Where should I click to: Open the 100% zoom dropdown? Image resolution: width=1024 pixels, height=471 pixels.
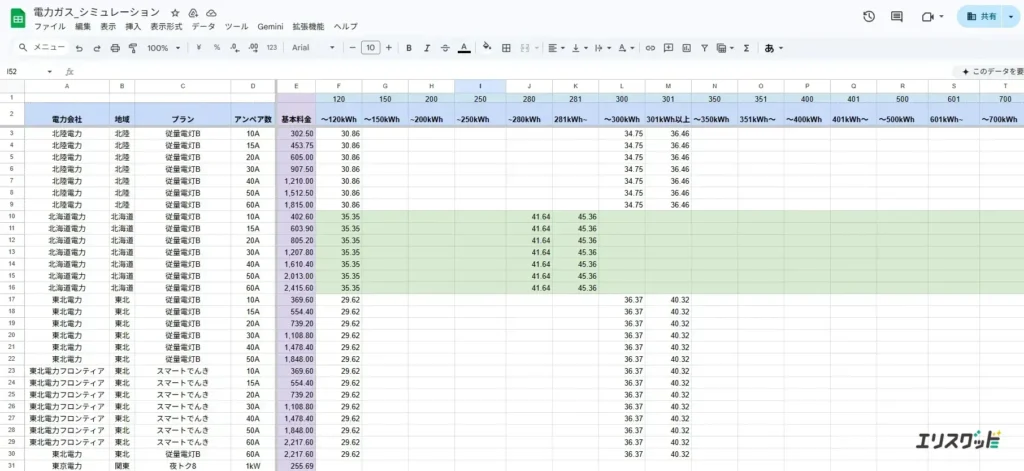point(163,48)
